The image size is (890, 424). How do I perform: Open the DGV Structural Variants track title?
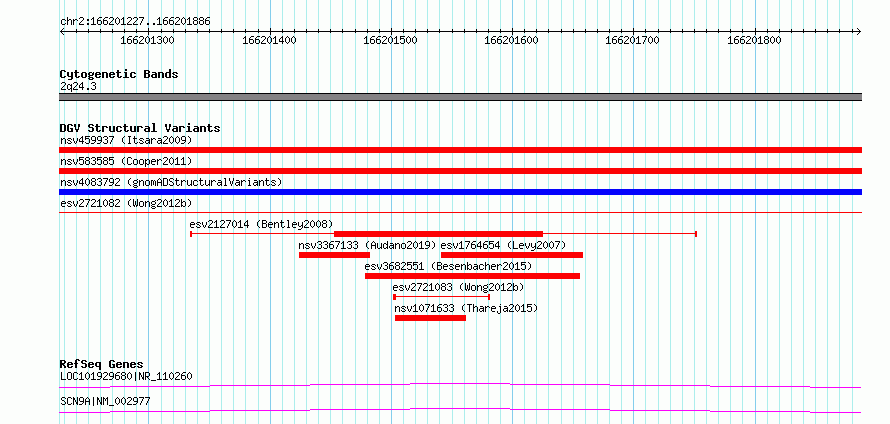click(140, 128)
